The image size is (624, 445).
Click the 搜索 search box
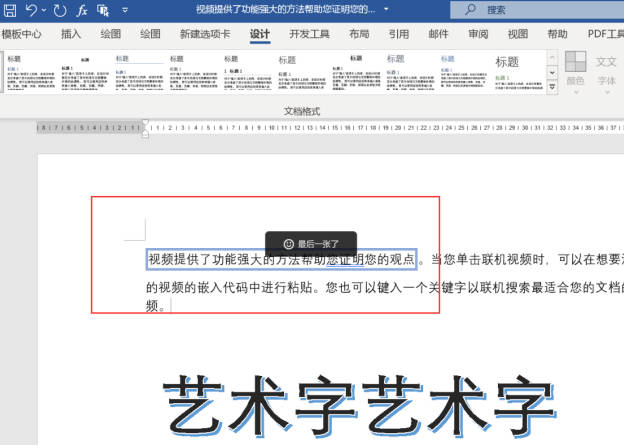pos(537,10)
